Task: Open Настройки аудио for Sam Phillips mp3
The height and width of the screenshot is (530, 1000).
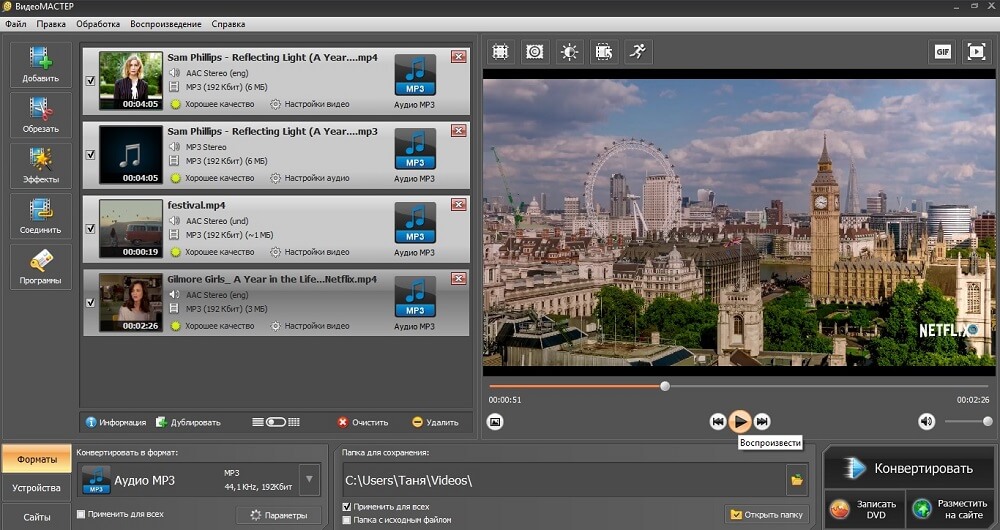Action: (310, 178)
